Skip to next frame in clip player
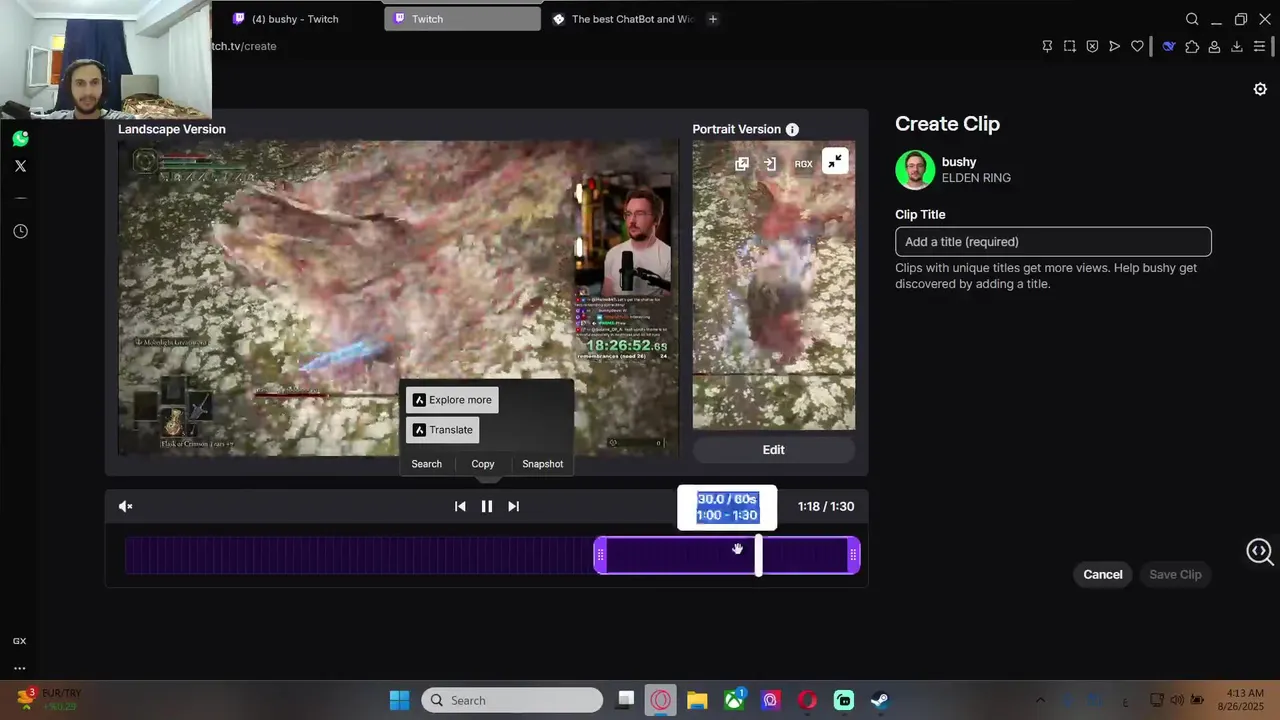Screen dimensions: 1280x720 [x=513, y=506]
